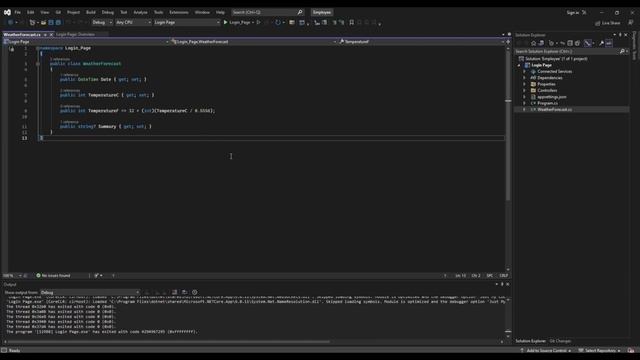Select Connected Services in Solution Explorer

tap(554, 71)
